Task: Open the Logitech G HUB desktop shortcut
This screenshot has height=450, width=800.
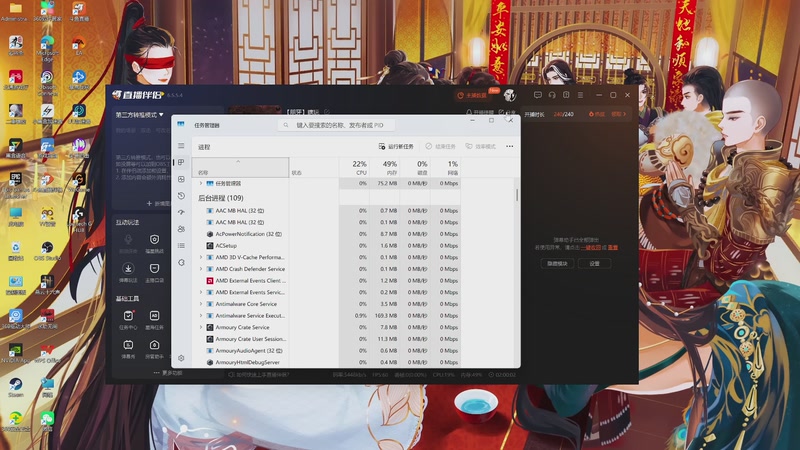Action: point(79,219)
